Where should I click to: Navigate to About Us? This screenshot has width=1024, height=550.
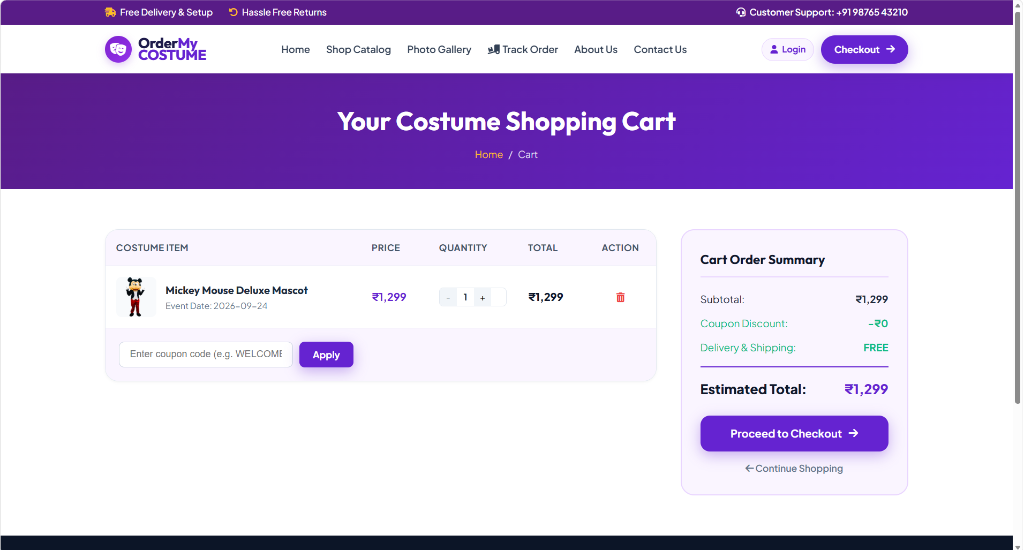click(x=596, y=50)
